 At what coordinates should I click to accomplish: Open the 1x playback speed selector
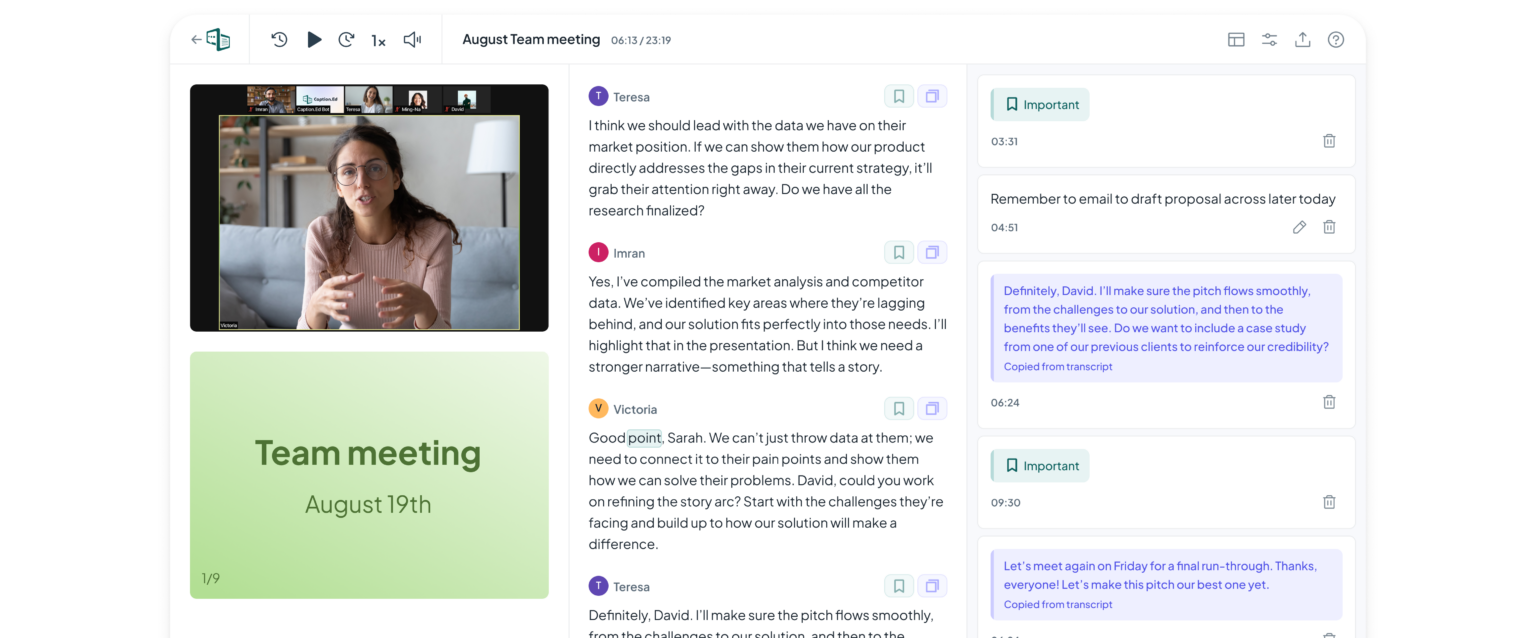378,41
